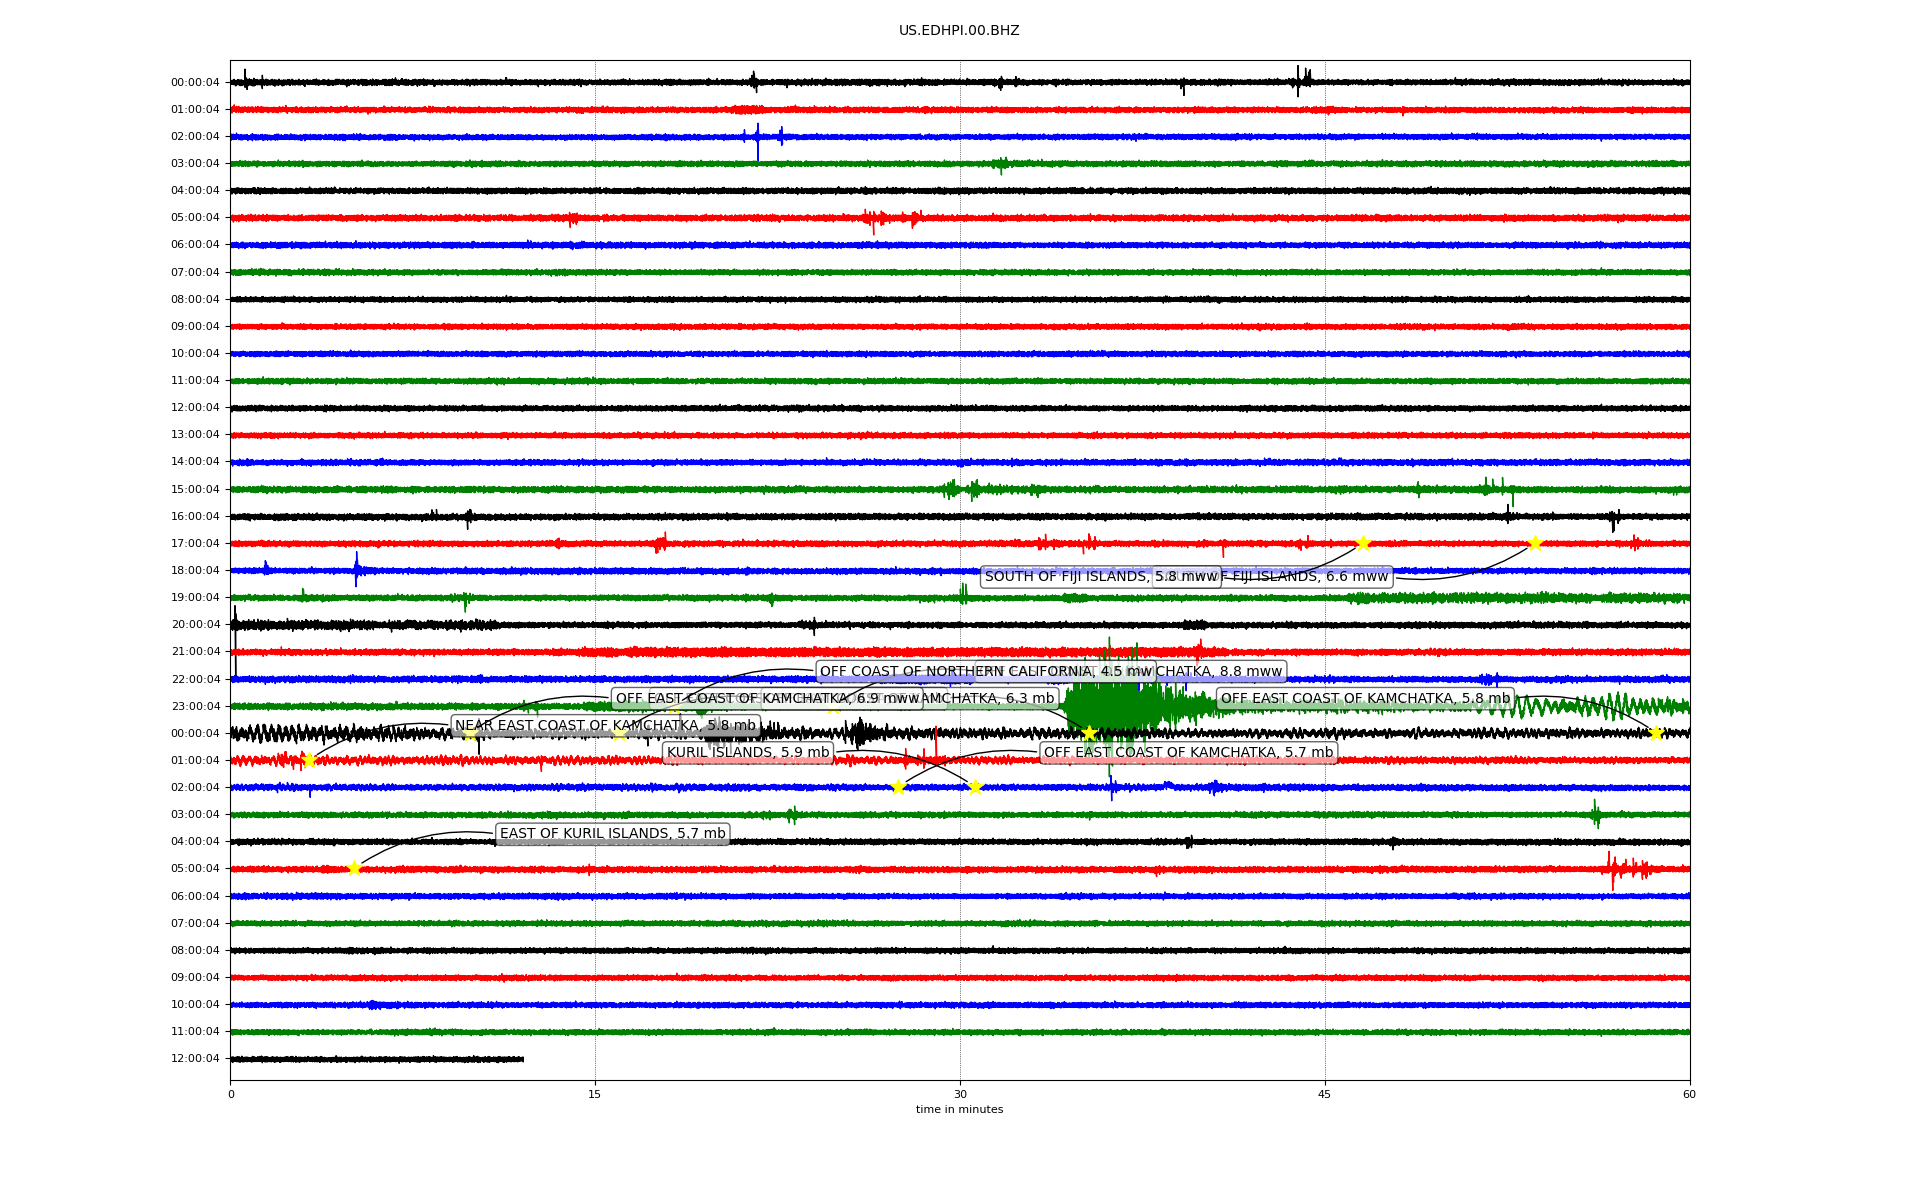Click the x-axis tick label 45
Screen dimensions: 1920x1200
click(x=1325, y=1094)
